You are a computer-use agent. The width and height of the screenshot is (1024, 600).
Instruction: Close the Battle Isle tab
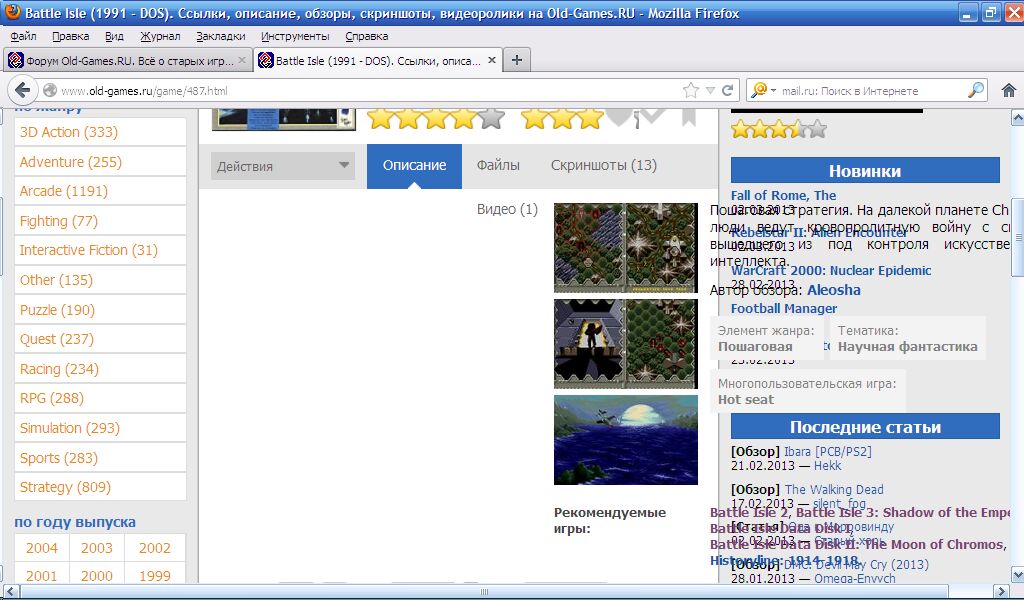tap(492, 60)
